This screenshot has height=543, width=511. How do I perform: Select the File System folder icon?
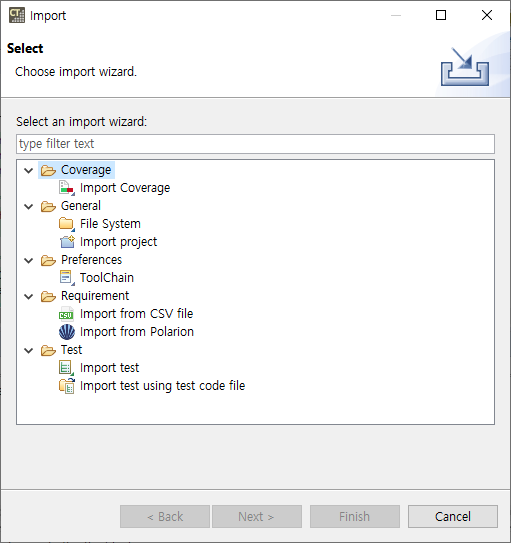67,224
